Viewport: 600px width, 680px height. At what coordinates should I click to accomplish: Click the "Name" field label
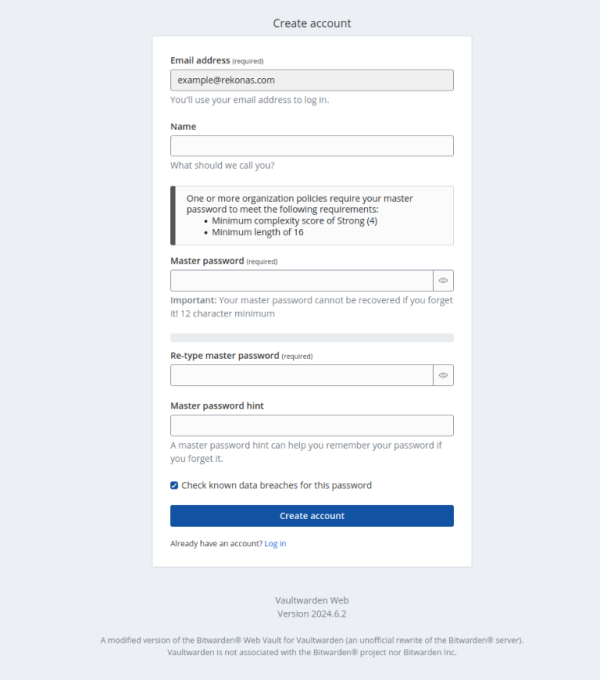pyautogui.click(x=183, y=127)
